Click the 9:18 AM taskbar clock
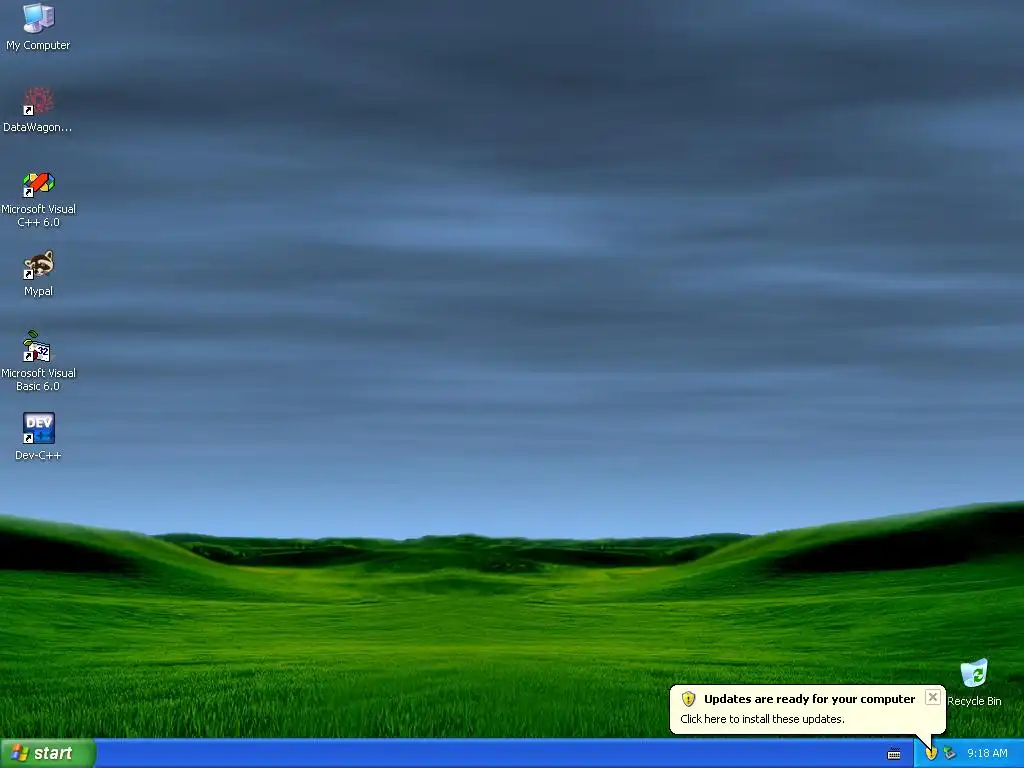 pos(987,754)
